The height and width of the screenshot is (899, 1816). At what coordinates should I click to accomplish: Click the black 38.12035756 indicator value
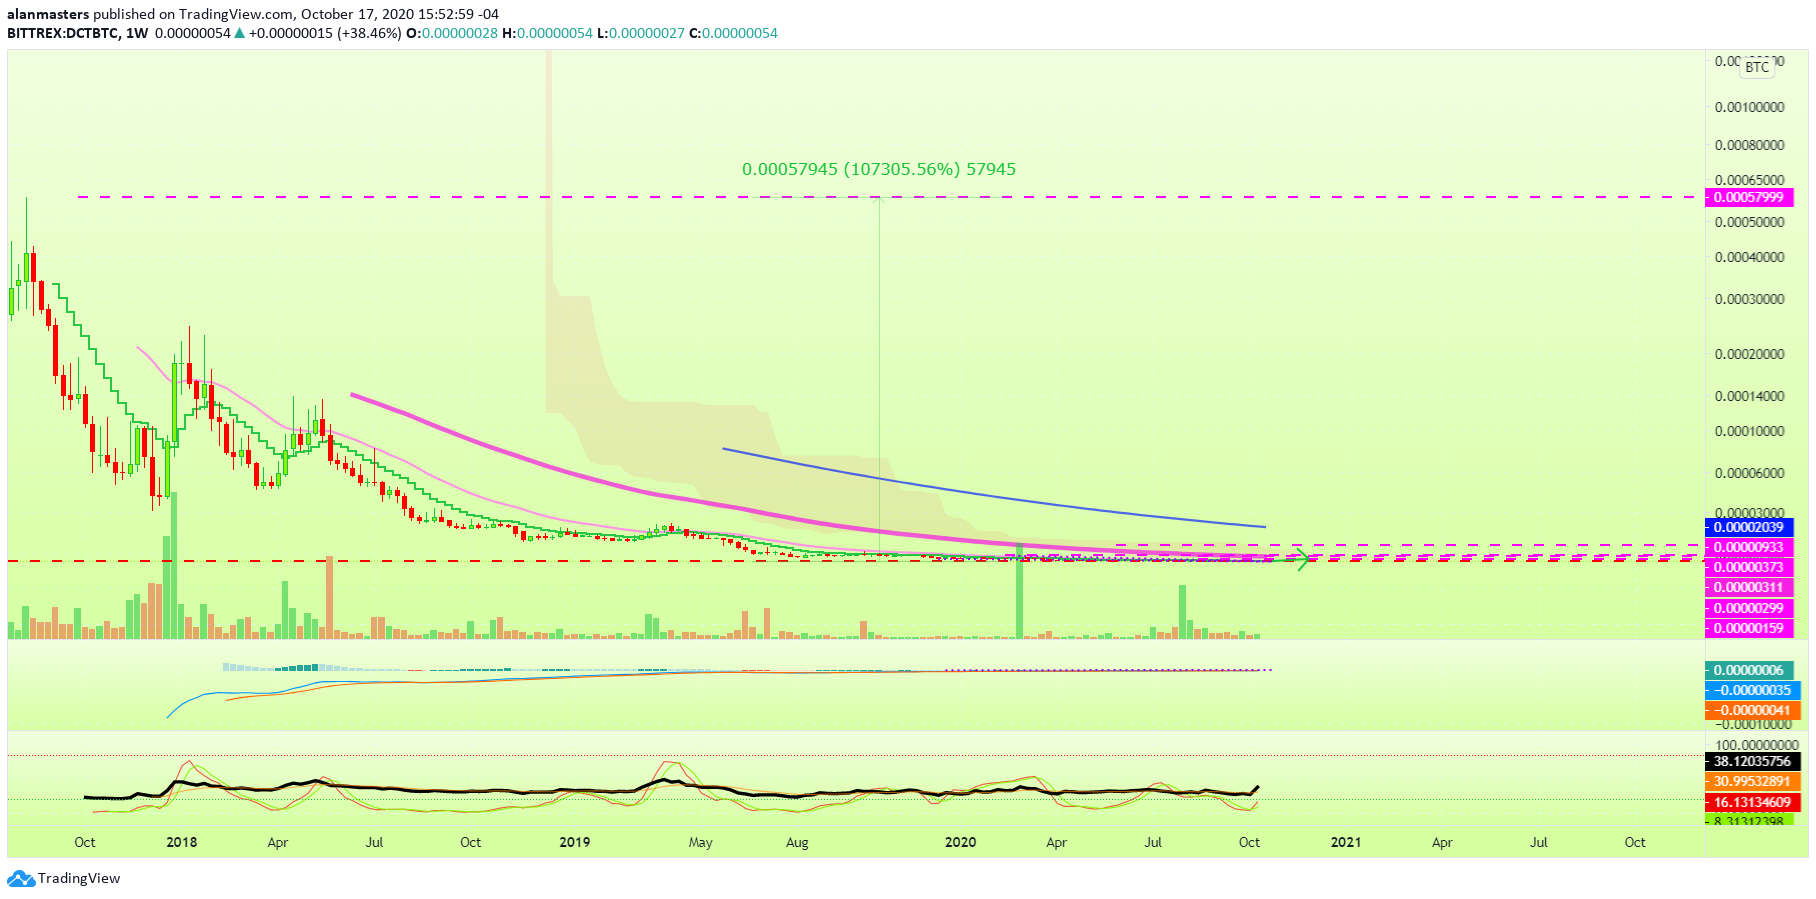coord(1753,761)
